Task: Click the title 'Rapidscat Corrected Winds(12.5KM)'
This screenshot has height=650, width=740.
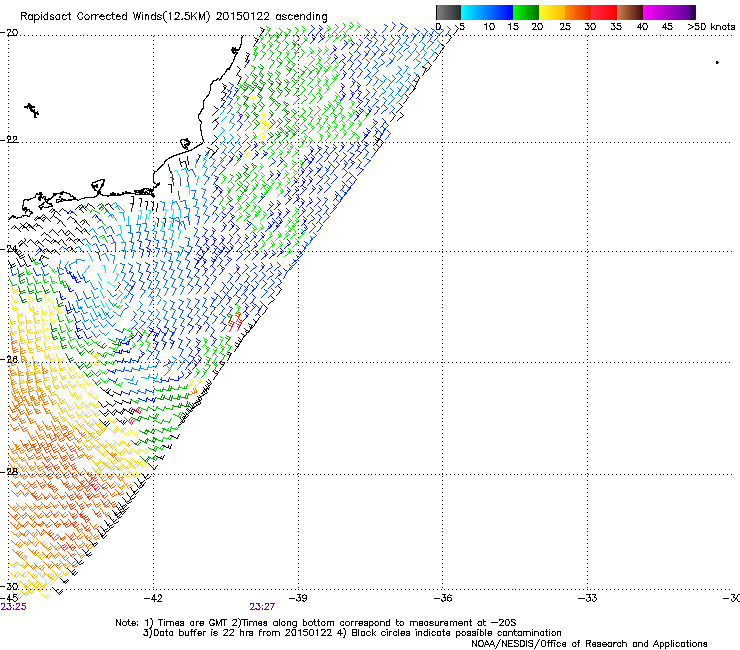Action: 115,17
